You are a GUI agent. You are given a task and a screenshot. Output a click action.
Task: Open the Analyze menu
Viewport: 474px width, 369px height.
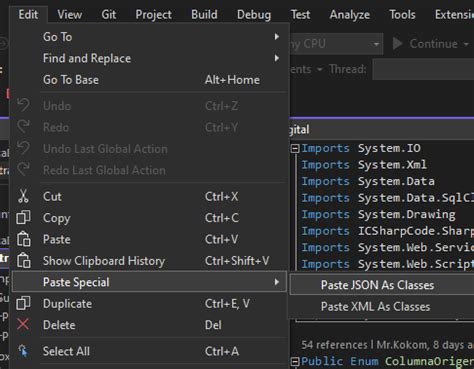pos(349,14)
